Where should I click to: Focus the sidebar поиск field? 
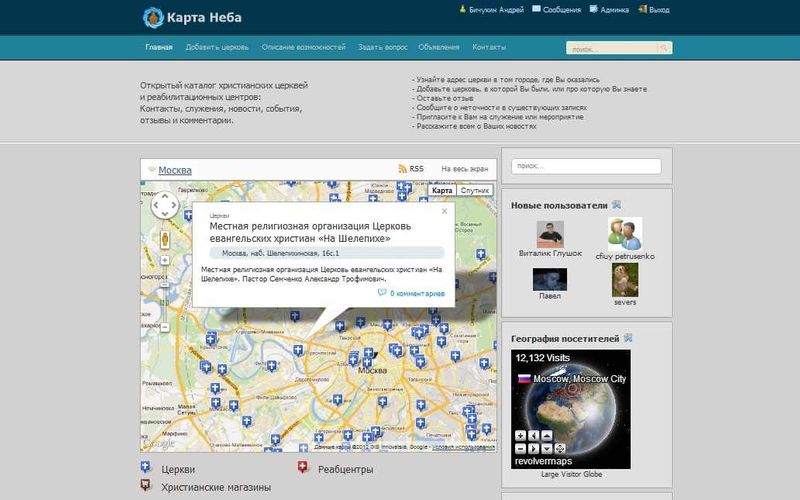(586, 166)
